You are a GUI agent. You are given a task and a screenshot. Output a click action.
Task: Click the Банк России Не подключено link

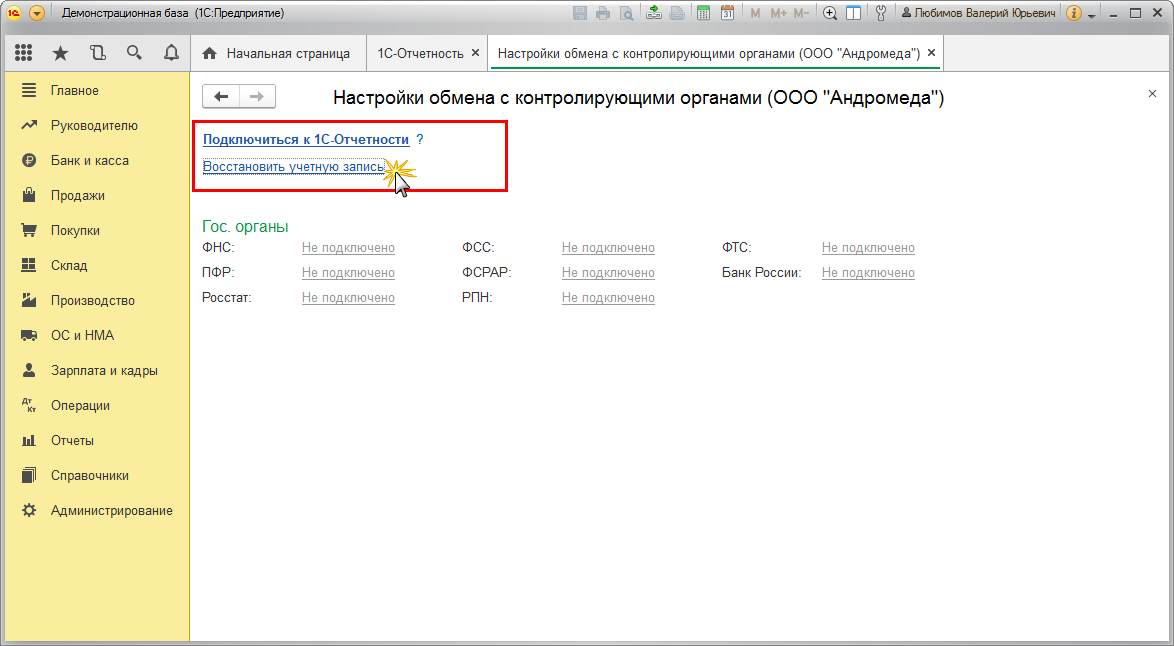[x=868, y=272]
